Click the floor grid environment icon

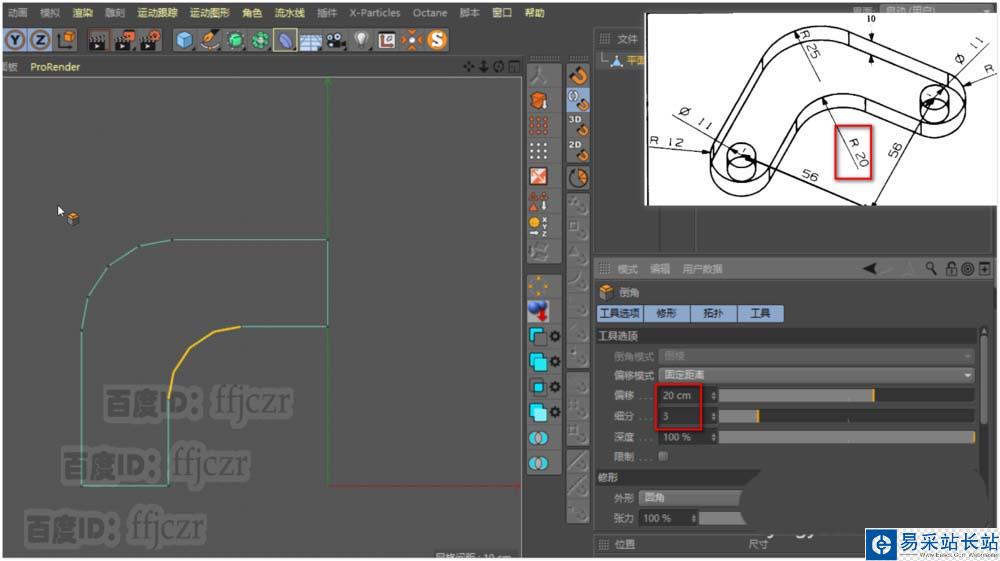311,41
